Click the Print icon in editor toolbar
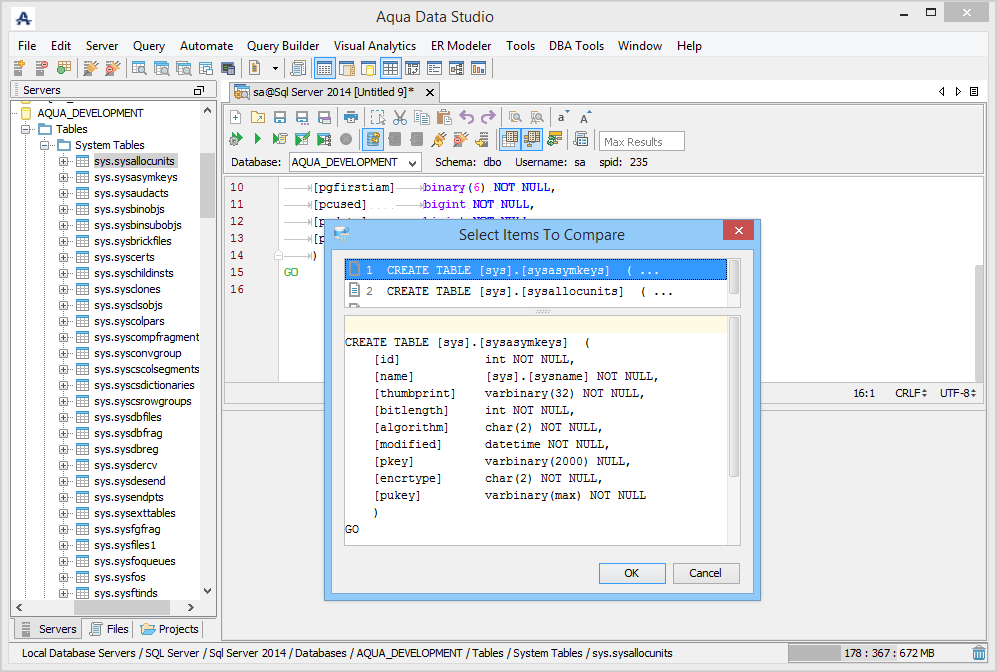997x672 pixels. click(351, 117)
